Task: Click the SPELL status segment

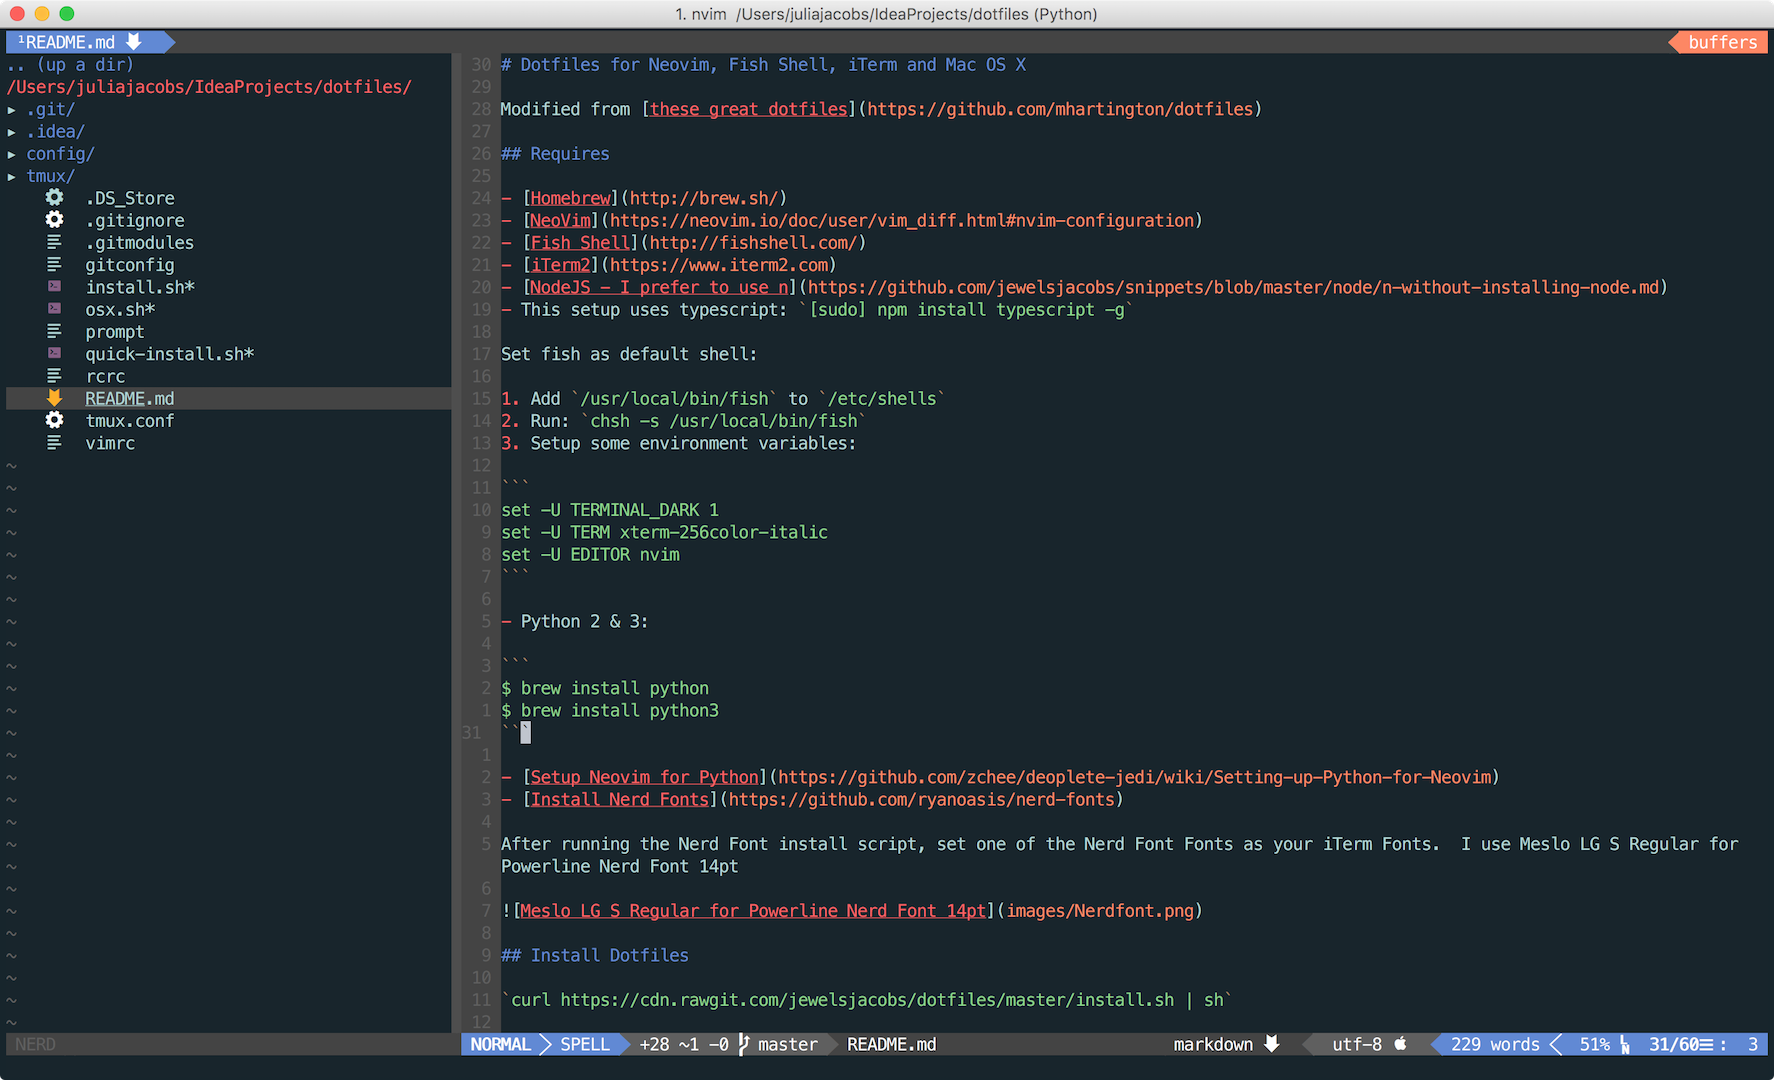Action: click(585, 1044)
